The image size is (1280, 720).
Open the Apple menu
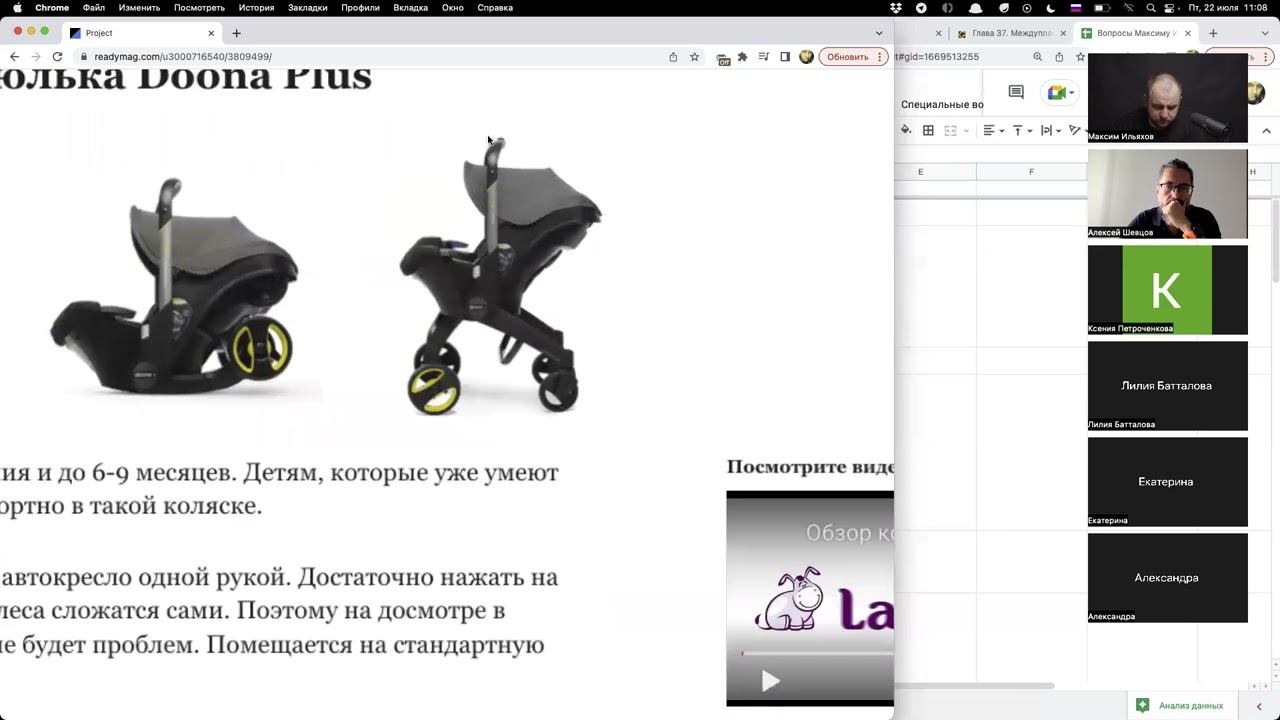point(17,8)
